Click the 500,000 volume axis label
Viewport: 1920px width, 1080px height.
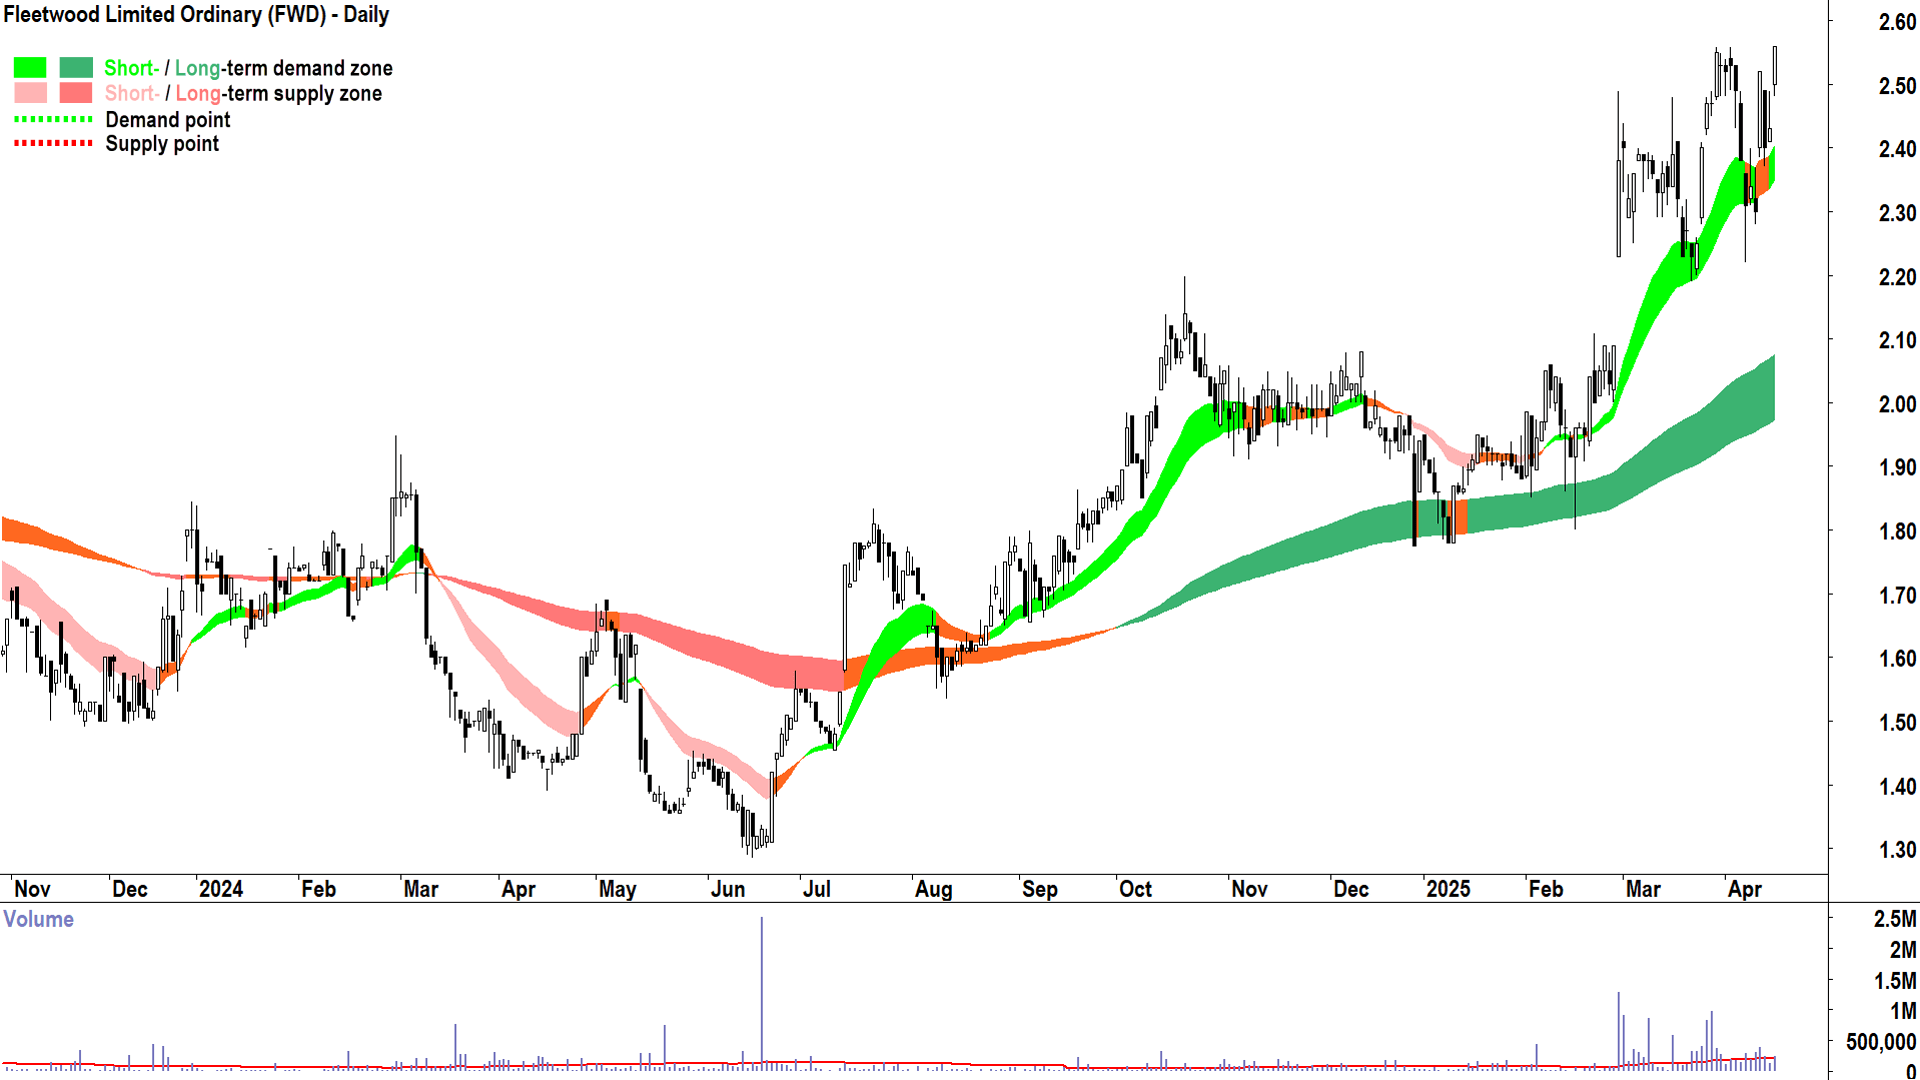pyautogui.click(x=1880, y=1042)
